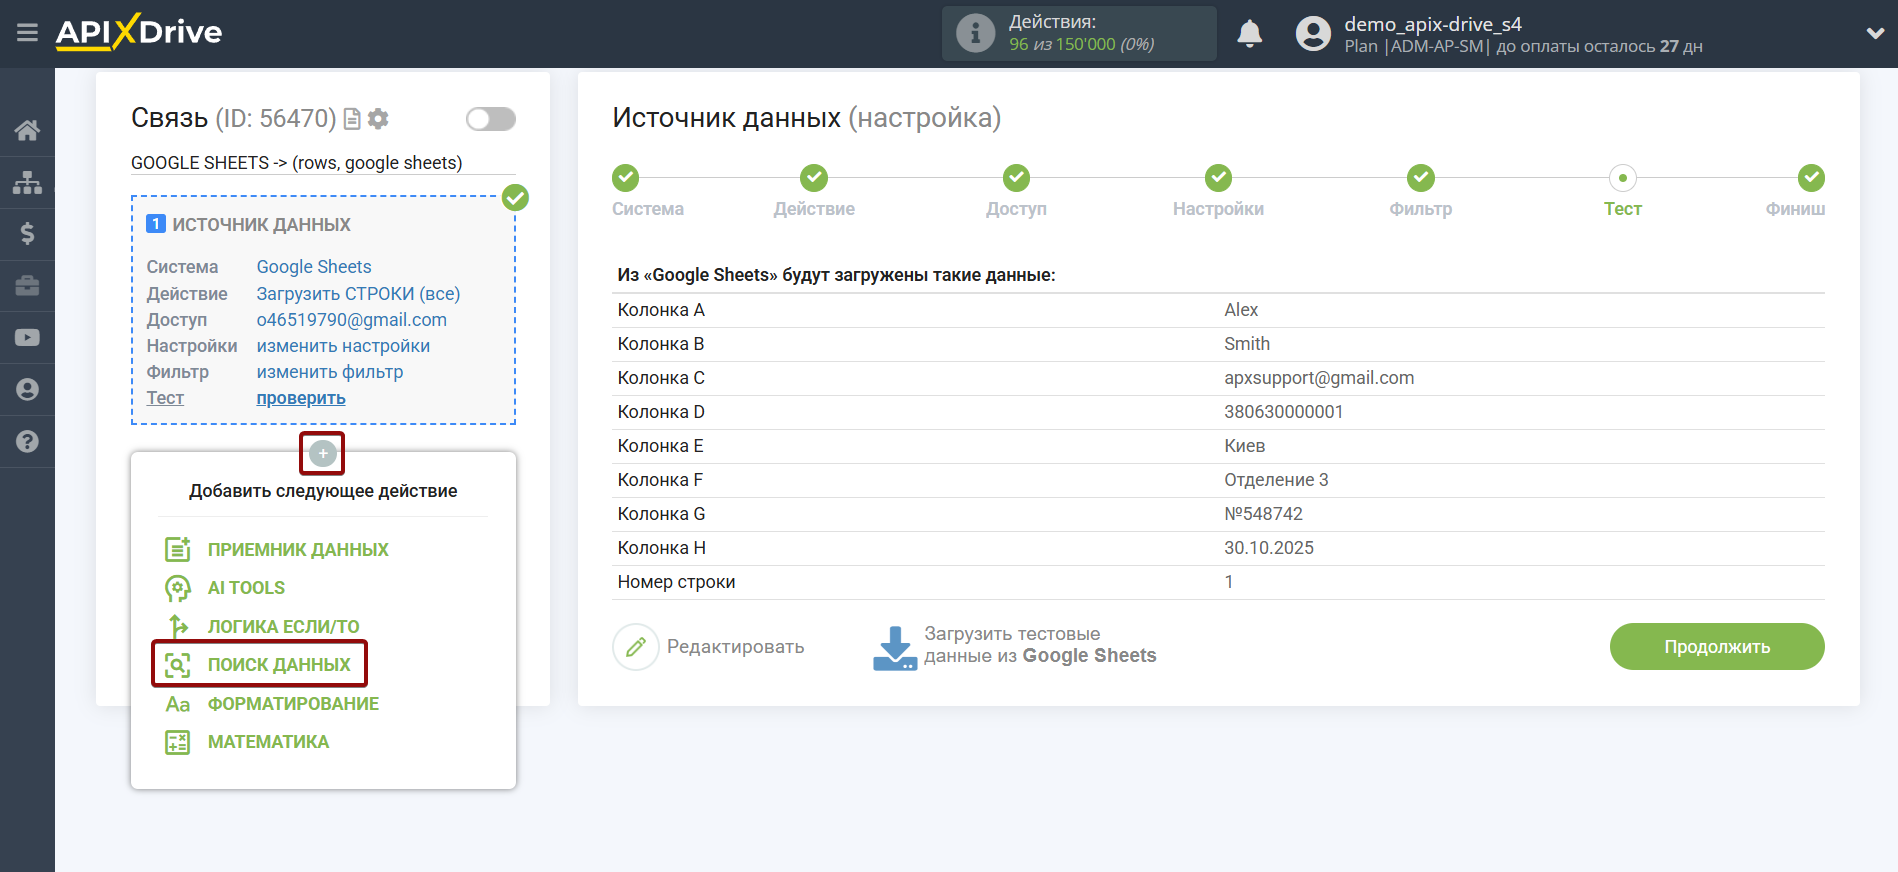
Task: Click the home icon in the sidebar
Action: [27, 130]
